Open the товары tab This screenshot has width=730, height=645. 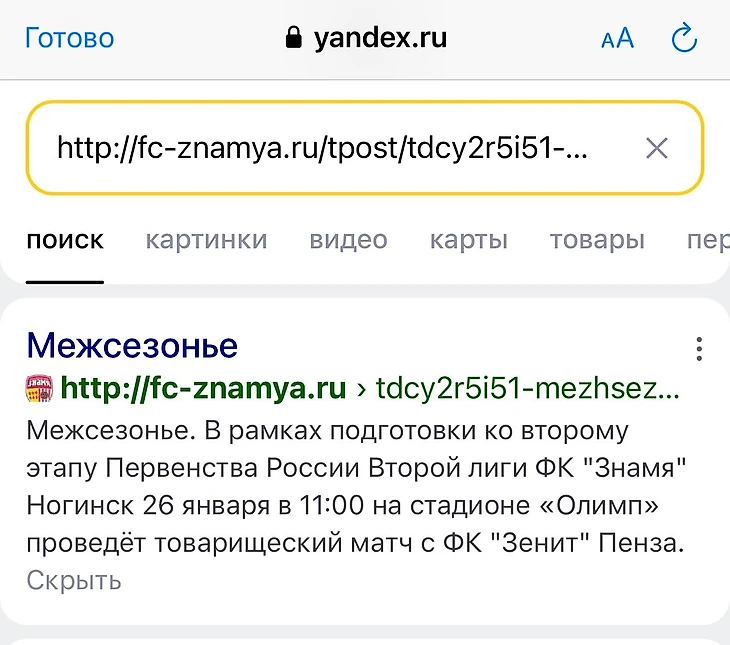click(597, 240)
